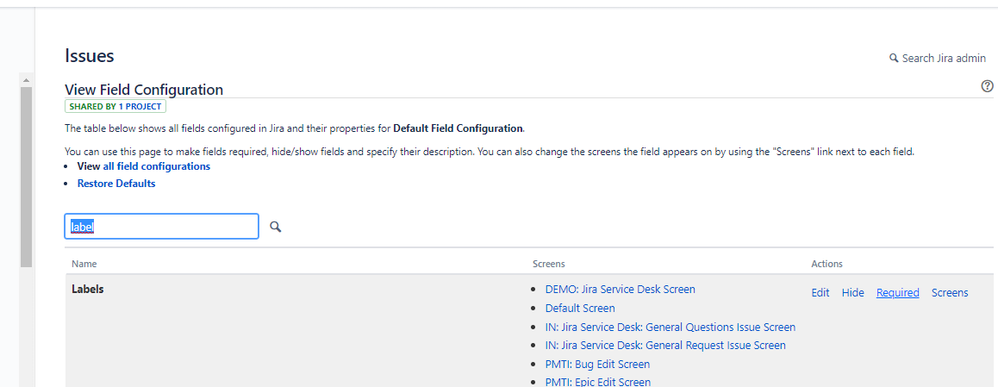The width and height of the screenshot is (998, 387).
Task: Click the Screens action for the Labels field
Action: point(950,293)
